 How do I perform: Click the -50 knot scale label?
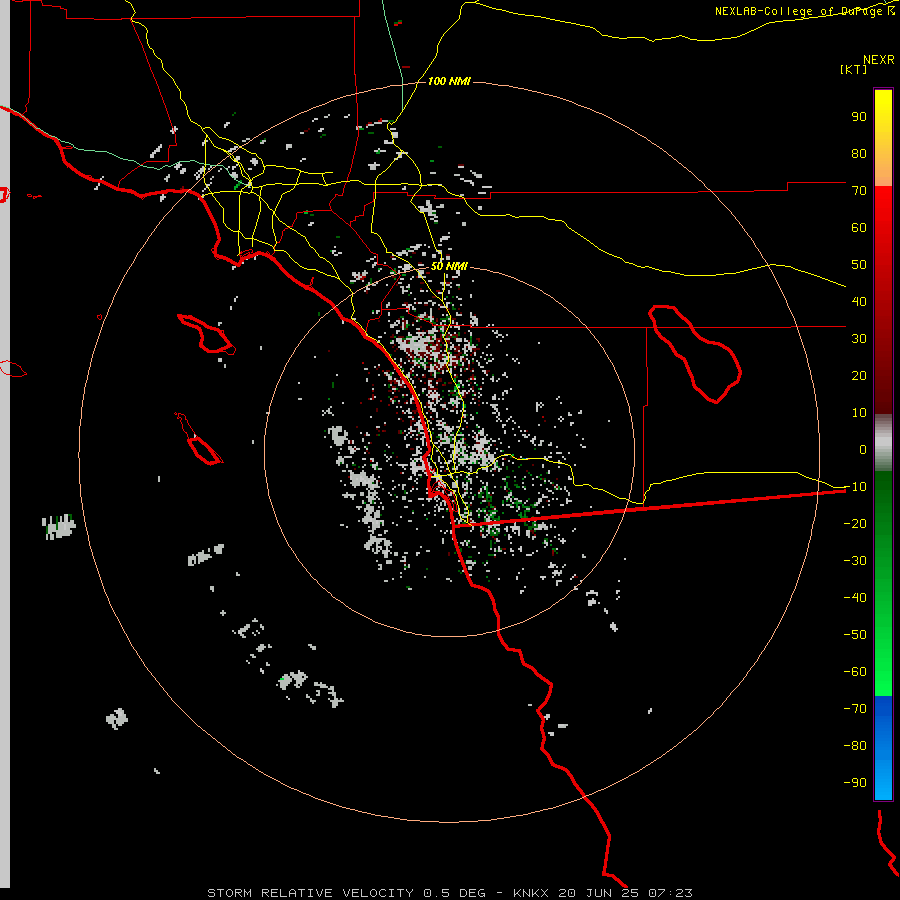[x=855, y=634]
